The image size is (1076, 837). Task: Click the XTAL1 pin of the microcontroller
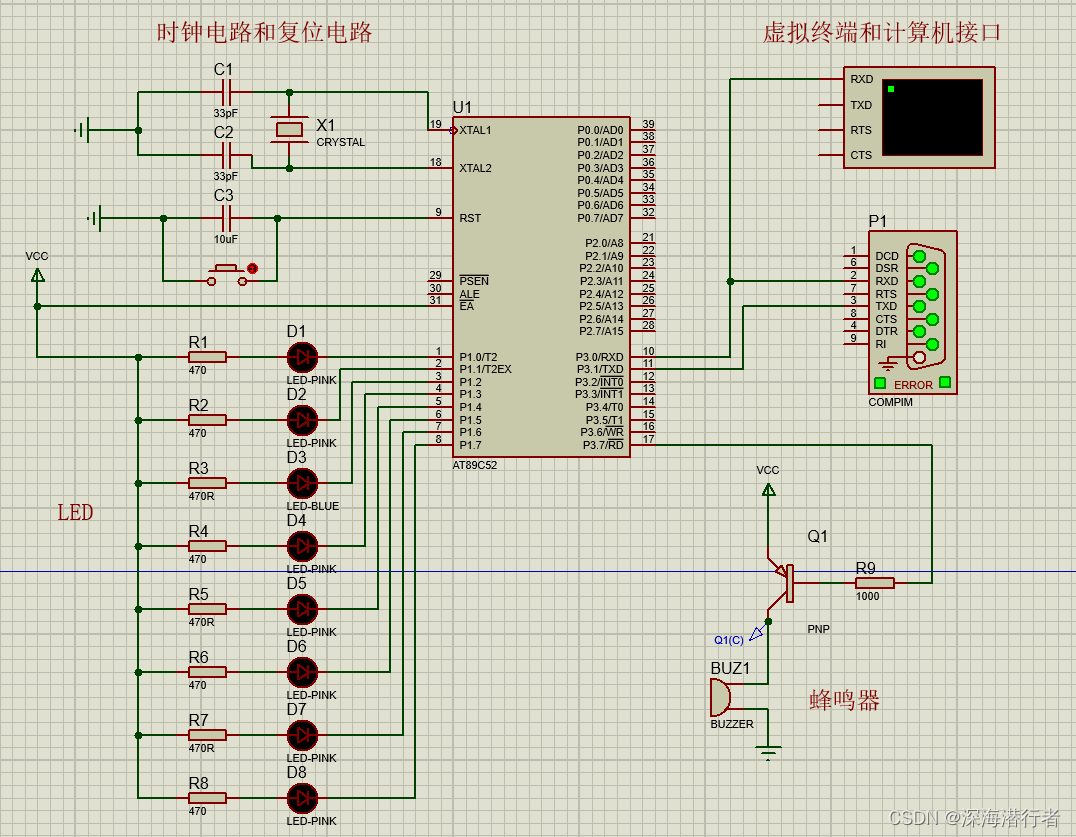point(472,130)
